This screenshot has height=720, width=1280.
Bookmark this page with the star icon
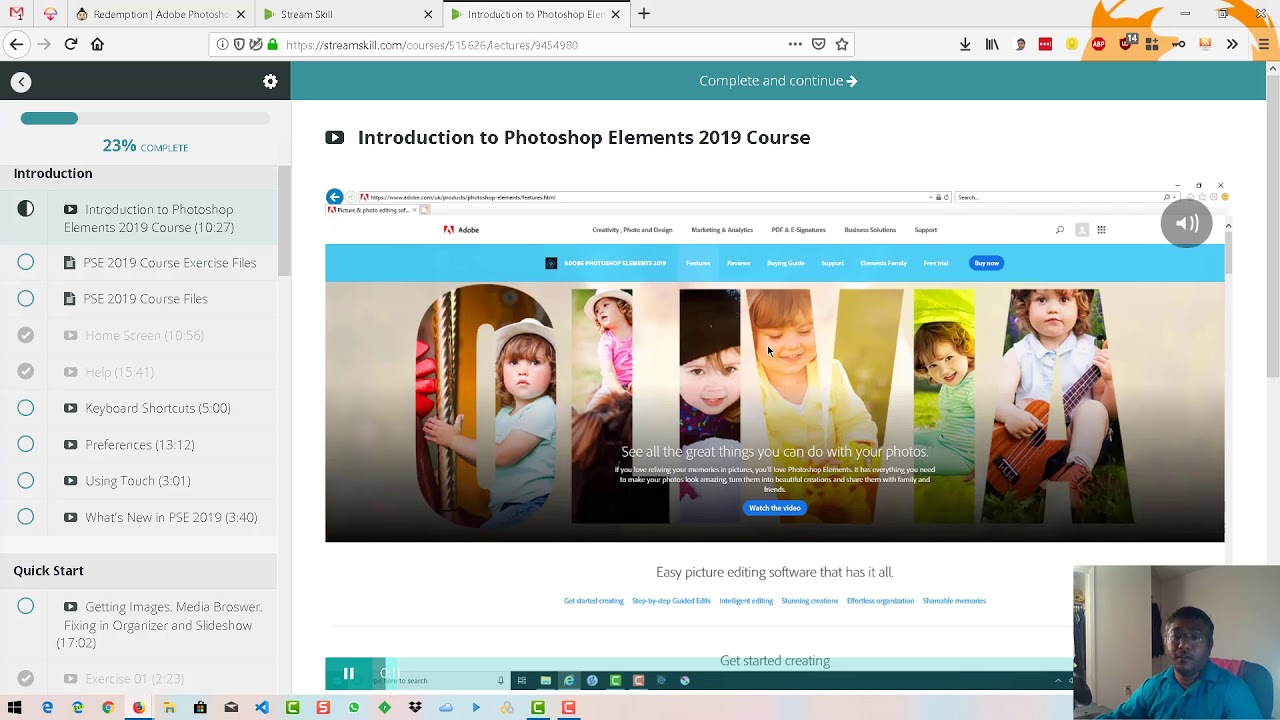click(842, 44)
